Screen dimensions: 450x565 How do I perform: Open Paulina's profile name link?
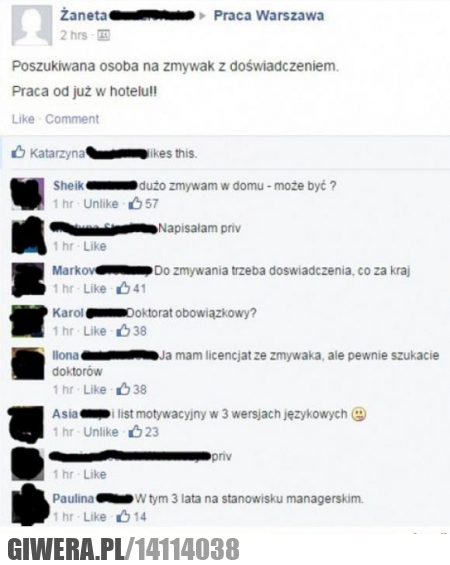[x=73, y=499]
